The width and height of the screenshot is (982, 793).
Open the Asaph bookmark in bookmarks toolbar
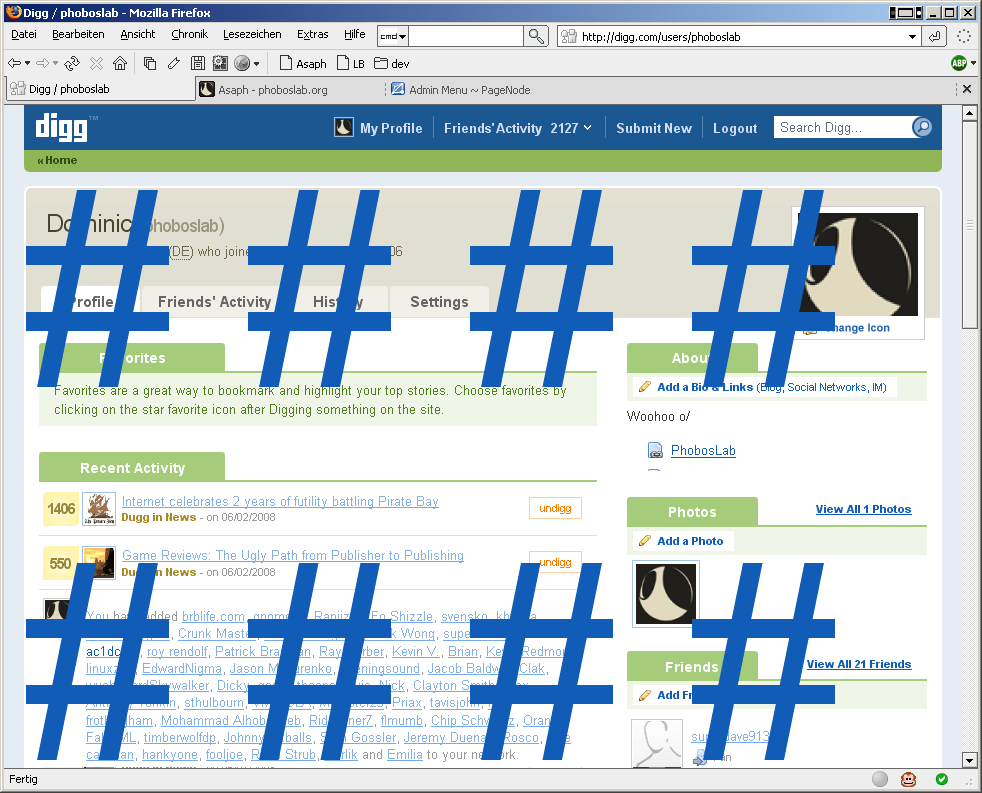pos(303,63)
